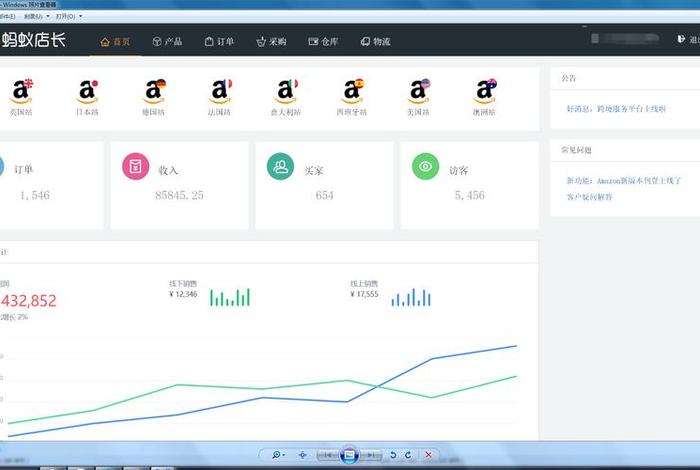Open the 仓库 warehouse tab

tap(323, 42)
